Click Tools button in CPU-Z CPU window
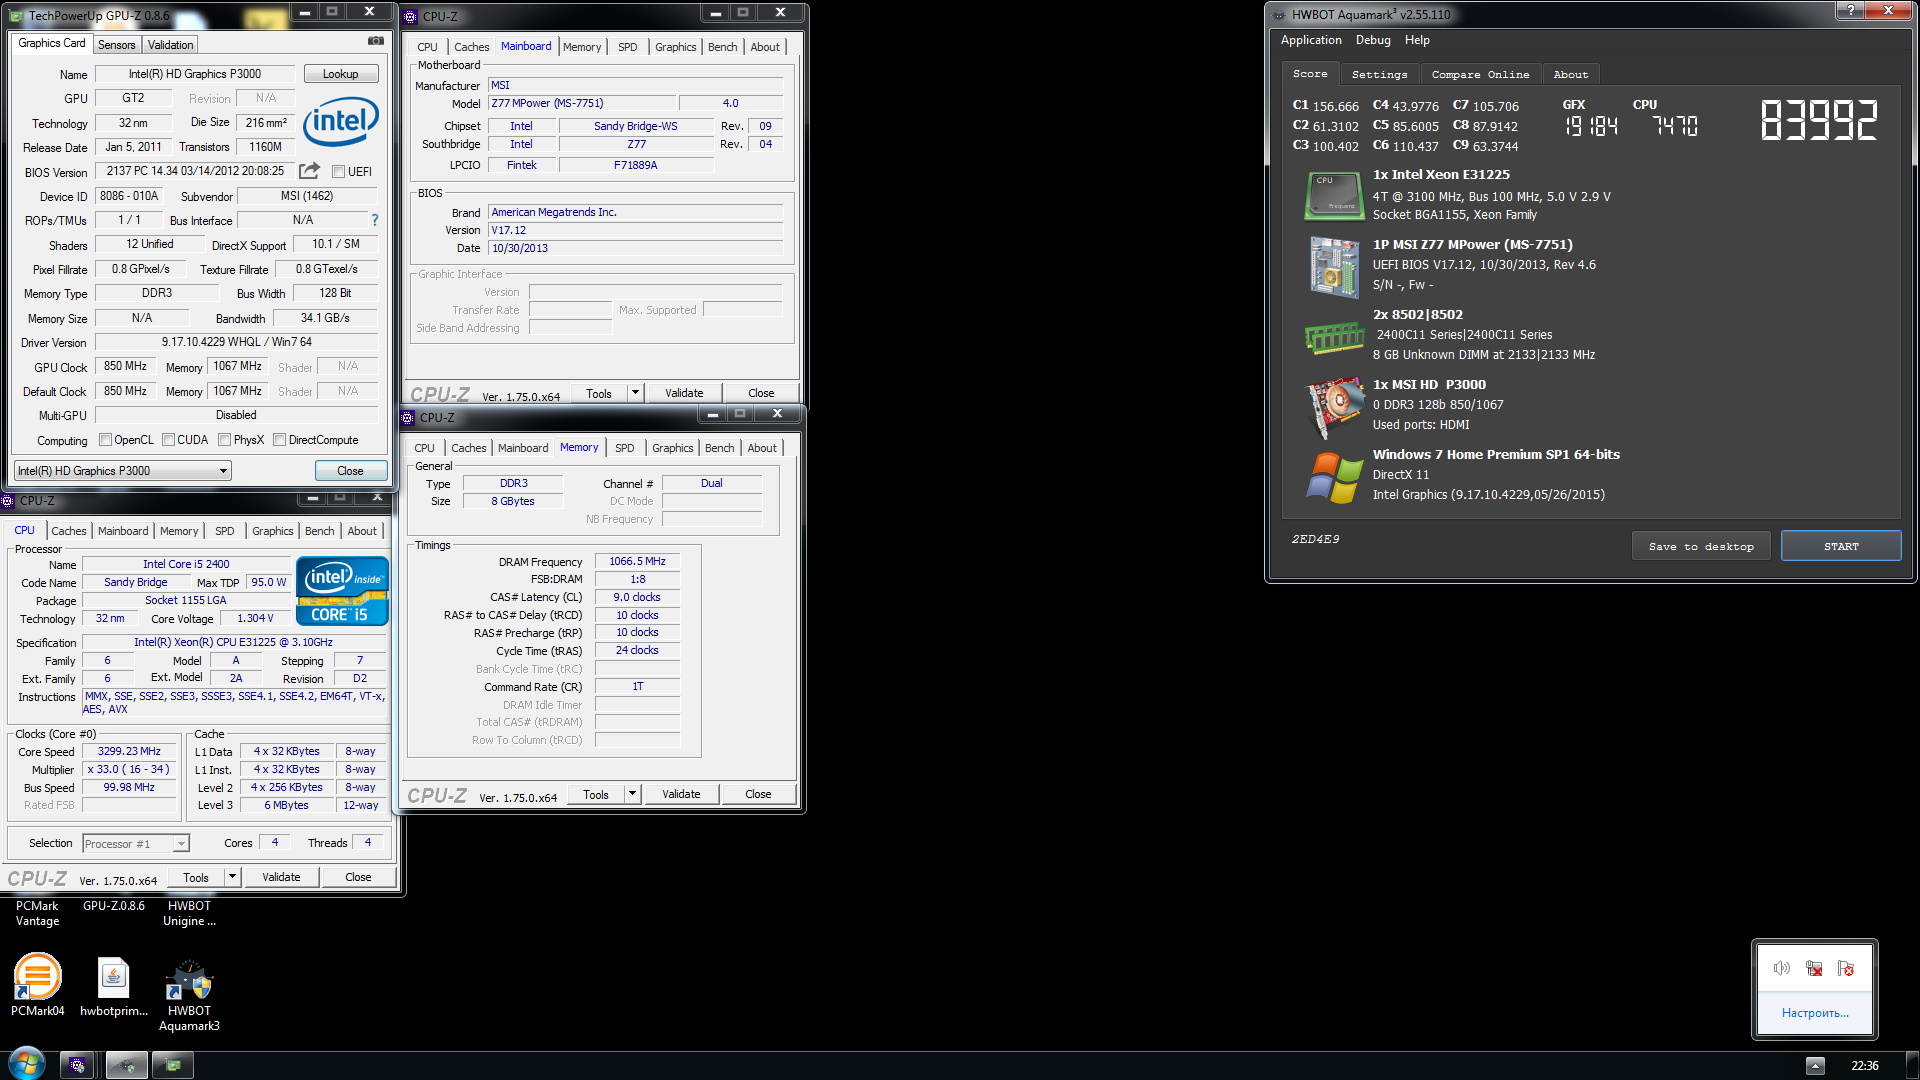Image resolution: width=1920 pixels, height=1080 pixels. click(x=196, y=877)
